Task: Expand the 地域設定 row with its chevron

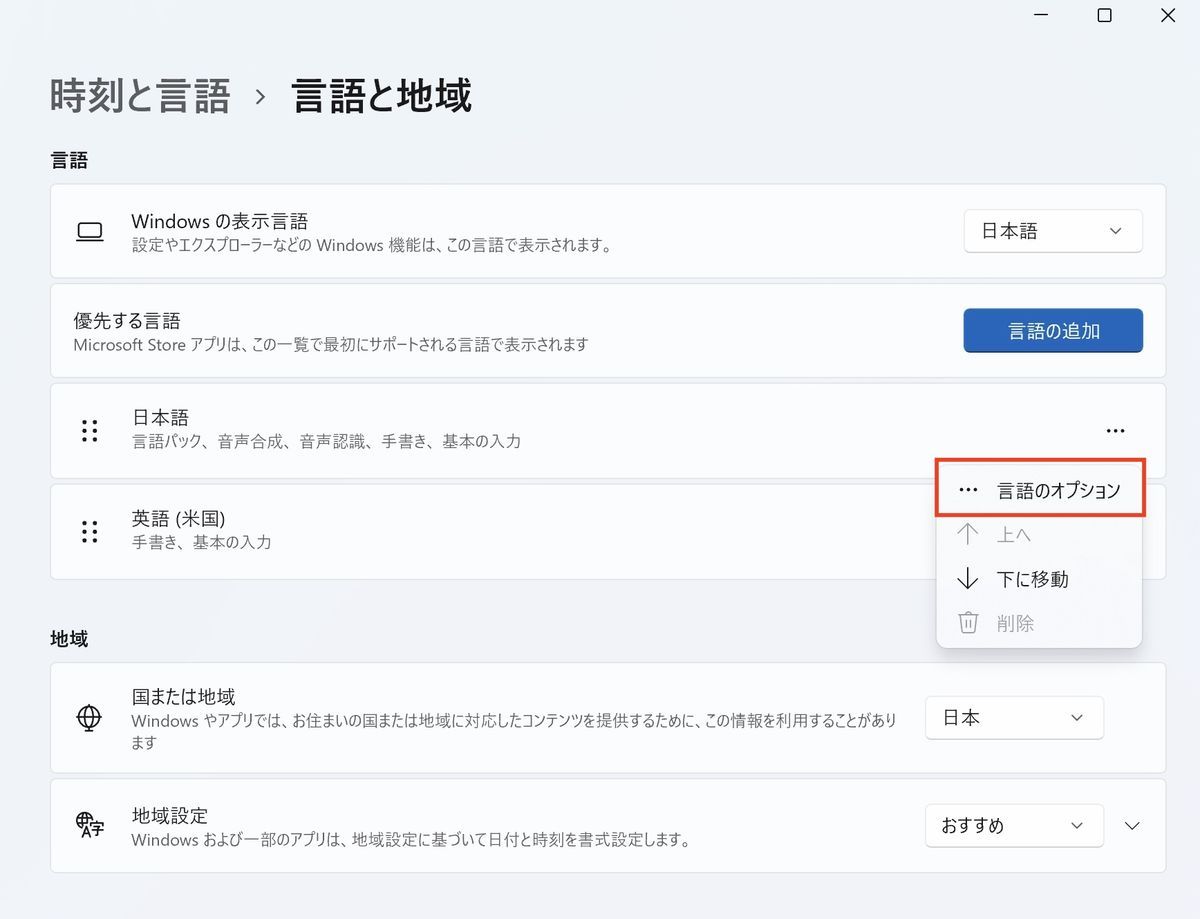Action: (1131, 825)
